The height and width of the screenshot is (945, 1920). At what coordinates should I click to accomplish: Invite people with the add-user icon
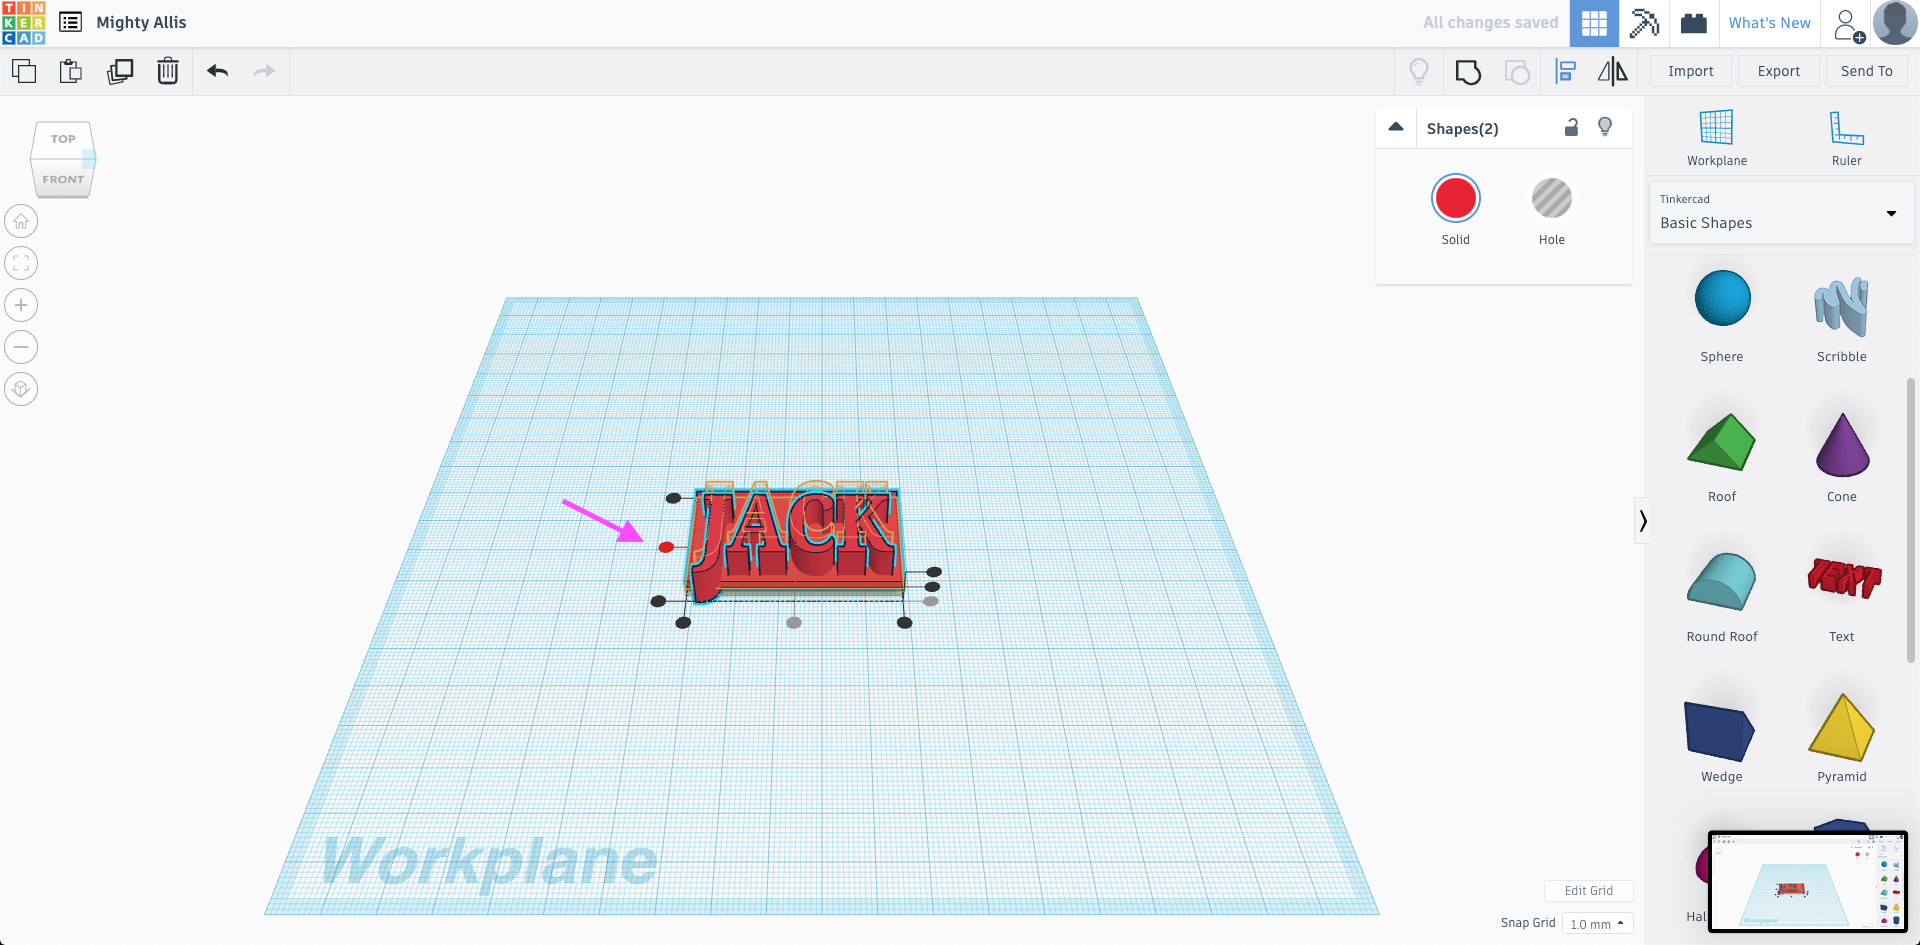pyautogui.click(x=1848, y=24)
